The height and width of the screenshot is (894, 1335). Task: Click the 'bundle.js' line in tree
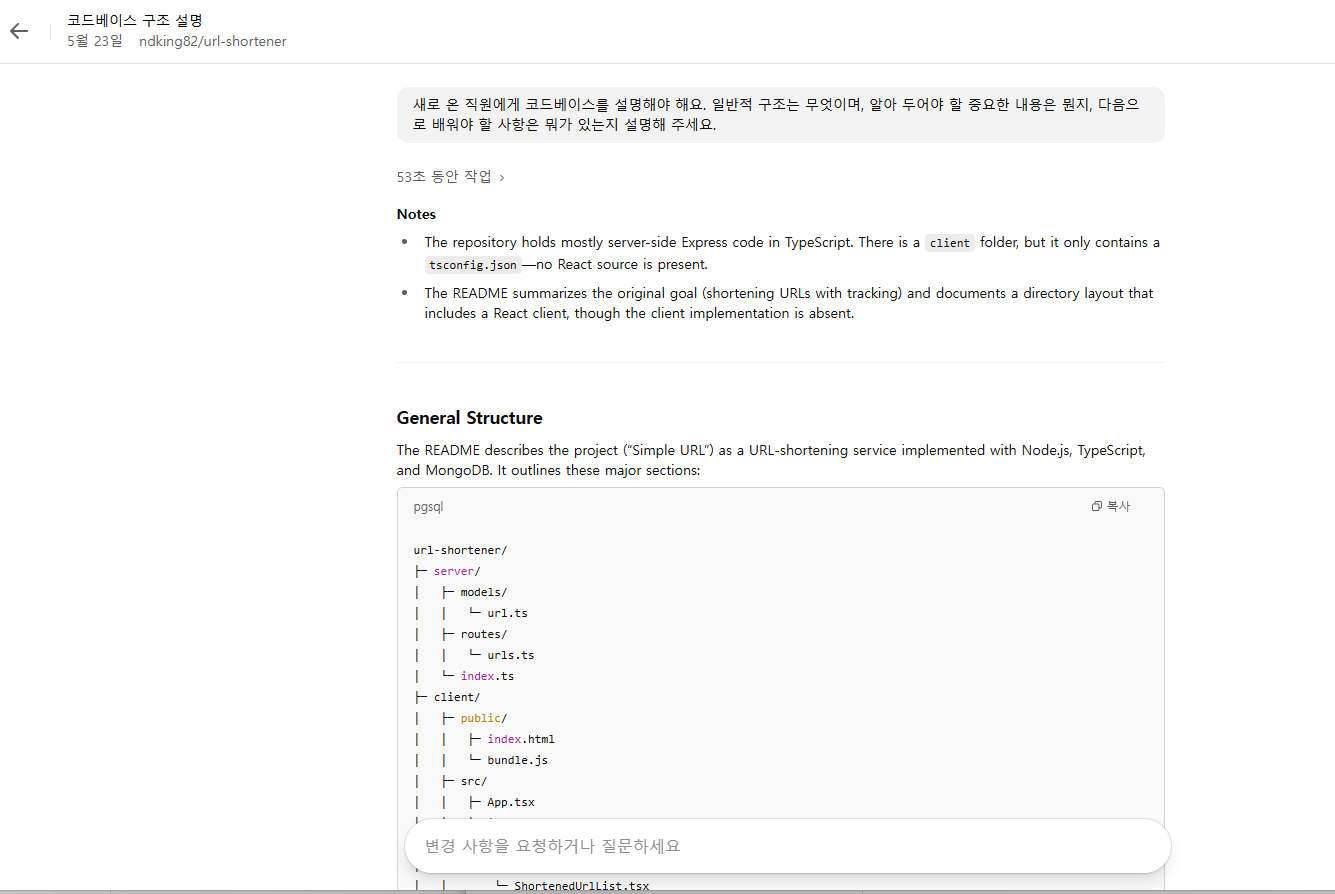(517, 760)
